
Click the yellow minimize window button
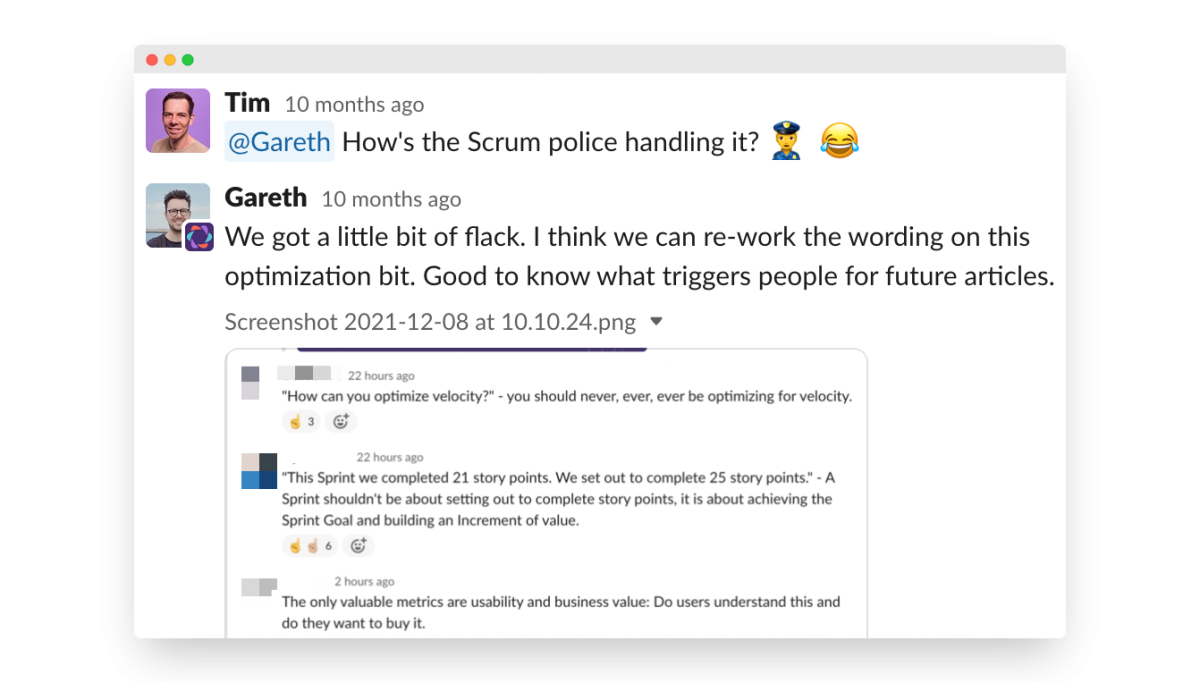(x=170, y=60)
